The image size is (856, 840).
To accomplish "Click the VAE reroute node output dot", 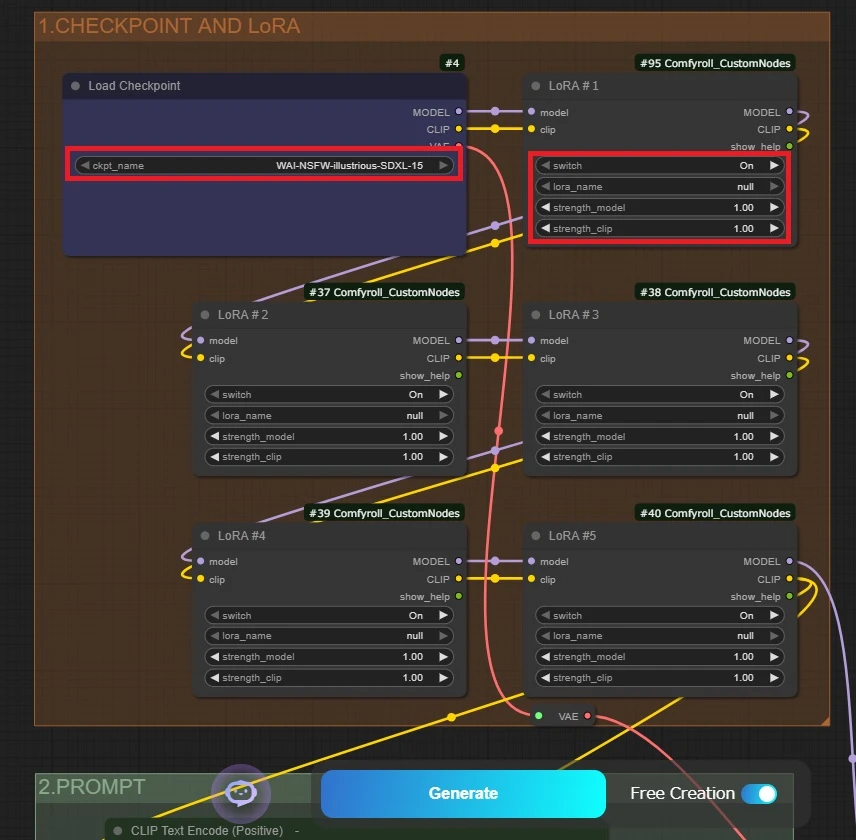I will pos(588,716).
